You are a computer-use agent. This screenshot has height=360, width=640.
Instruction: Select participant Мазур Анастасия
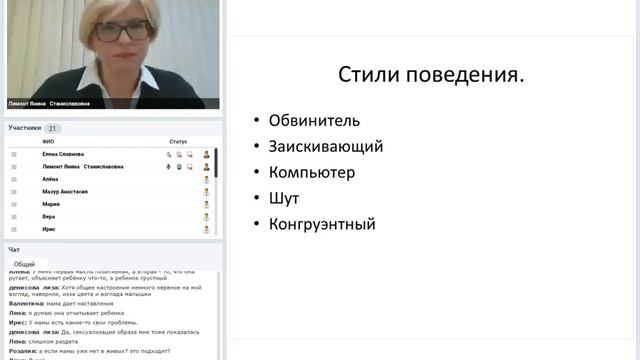coord(65,192)
